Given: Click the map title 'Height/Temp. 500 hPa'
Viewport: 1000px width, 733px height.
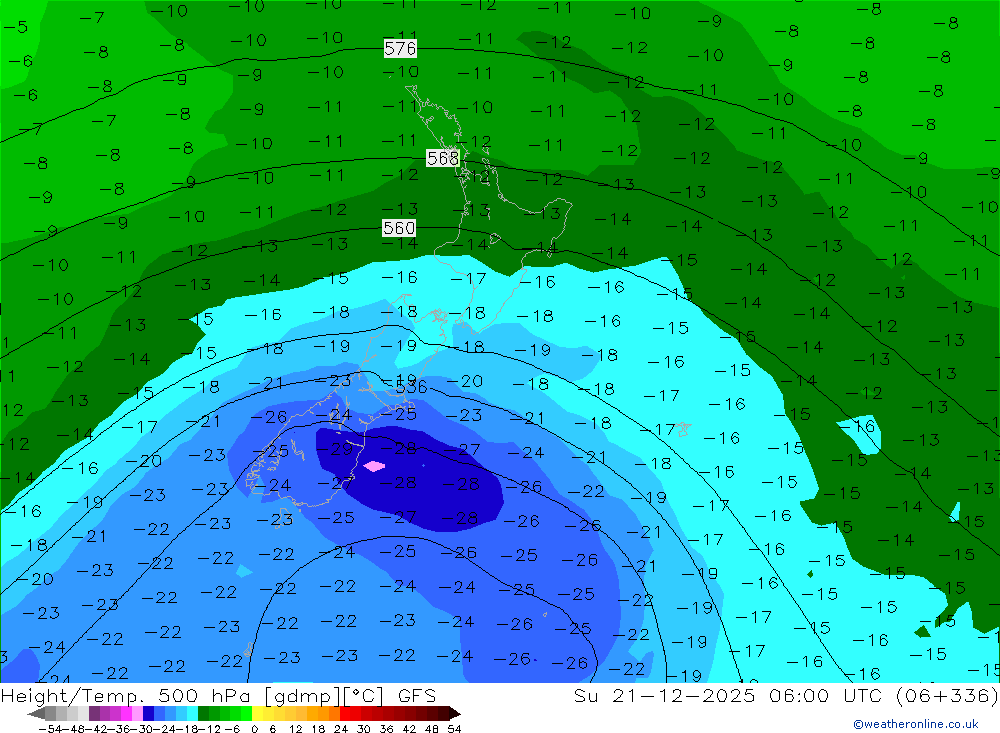Looking at the screenshot, I should coord(125,696).
